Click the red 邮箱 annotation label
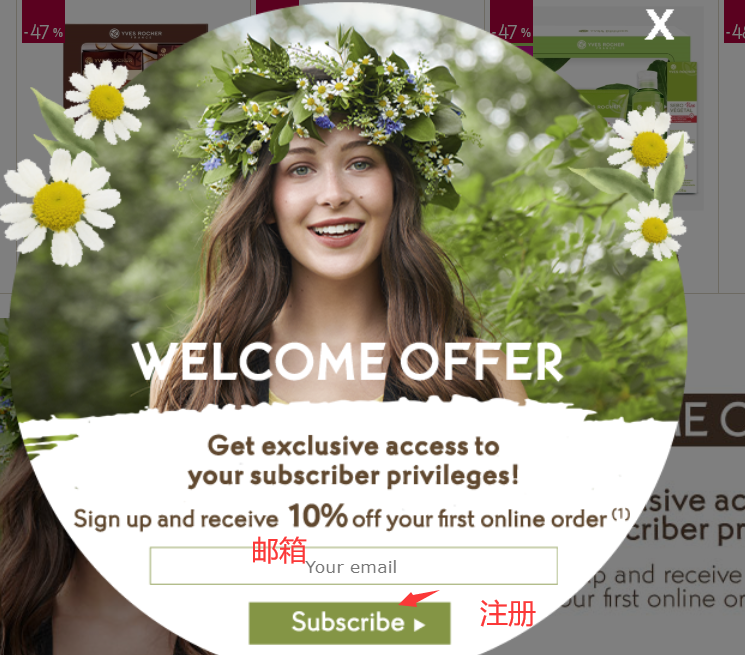 point(279,551)
